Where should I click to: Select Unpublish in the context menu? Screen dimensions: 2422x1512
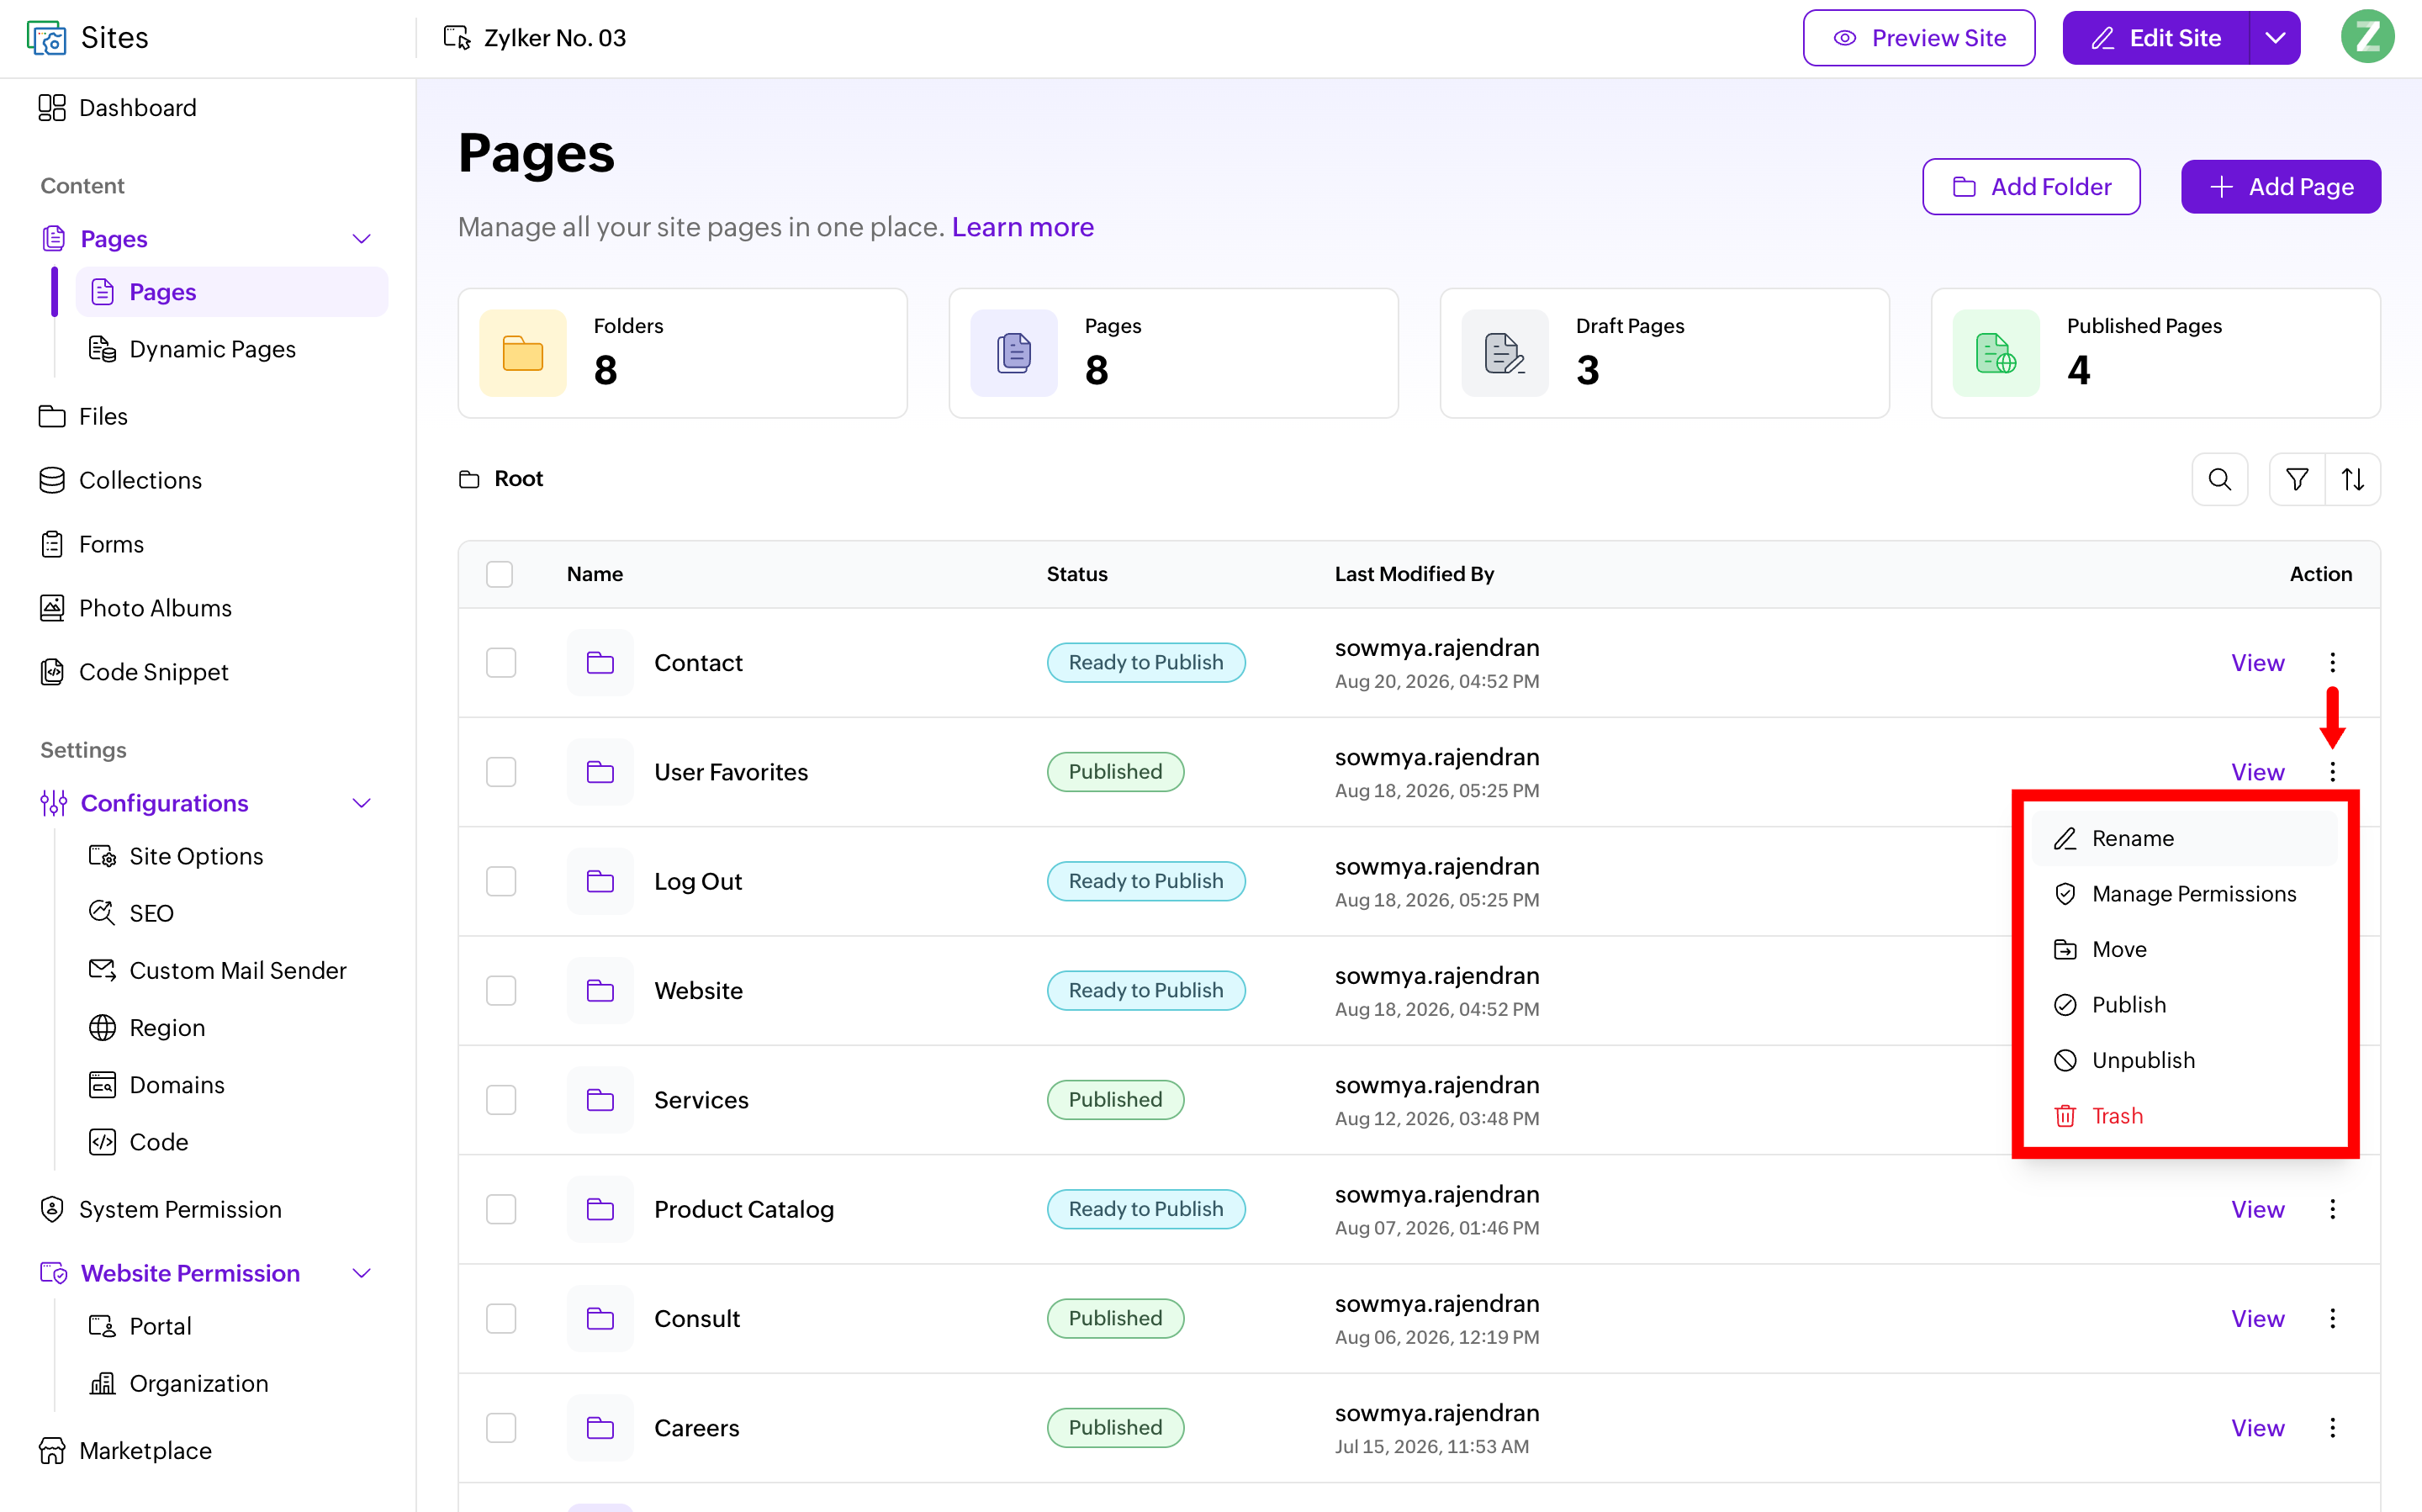(2186, 1060)
